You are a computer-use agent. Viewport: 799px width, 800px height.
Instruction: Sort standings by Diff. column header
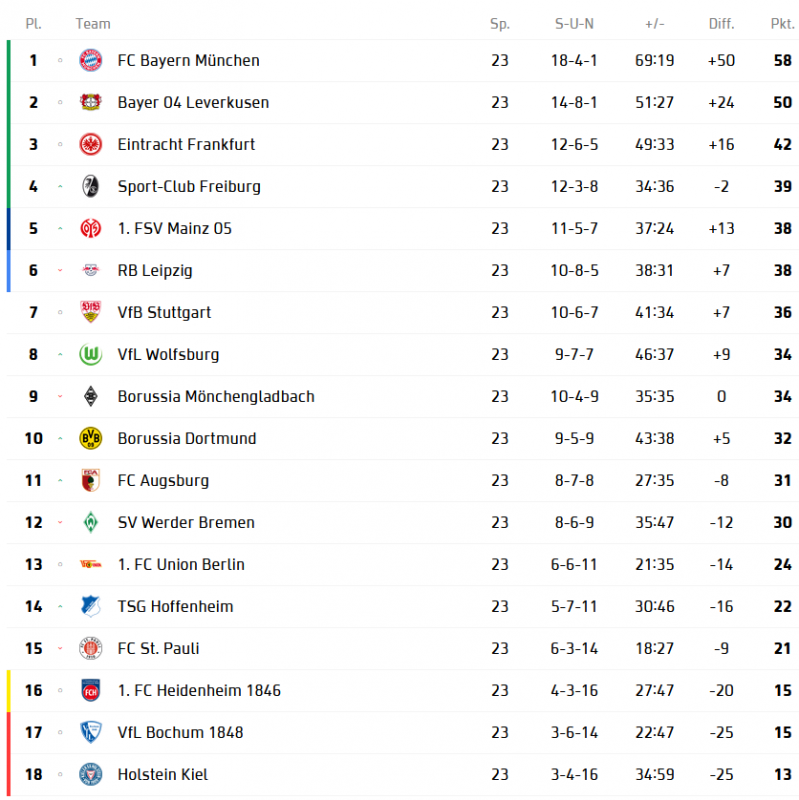[x=721, y=23]
